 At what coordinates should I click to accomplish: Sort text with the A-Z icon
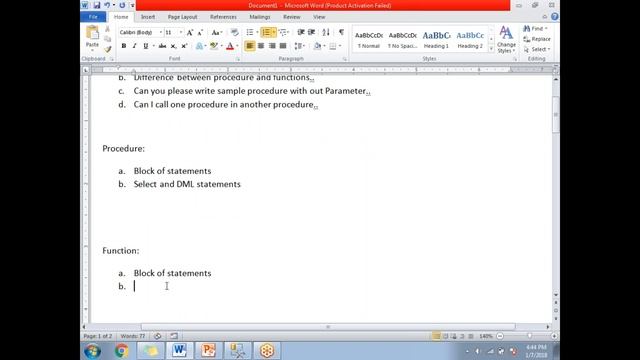tap(326, 32)
